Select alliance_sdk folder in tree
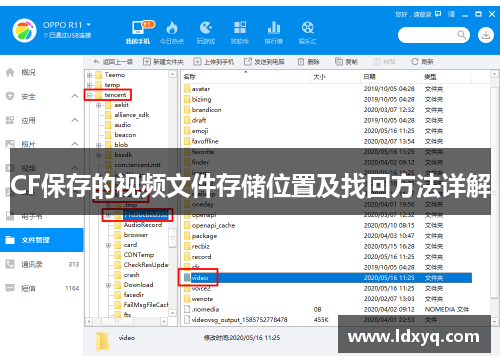The width and height of the screenshot is (500, 362). [x=132, y=115]
